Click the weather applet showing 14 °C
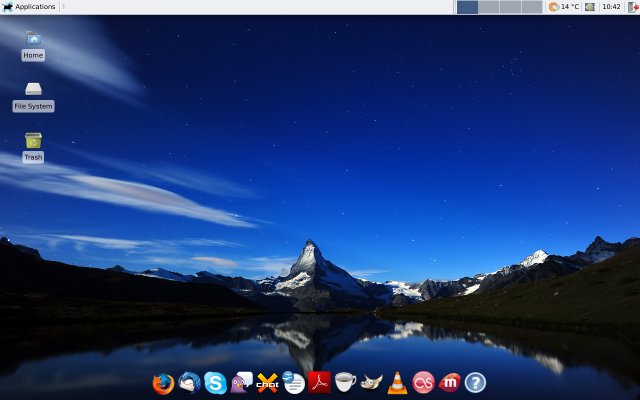This screenshot has width=640, height=400. pyautogui.click(x=564, y=7)
